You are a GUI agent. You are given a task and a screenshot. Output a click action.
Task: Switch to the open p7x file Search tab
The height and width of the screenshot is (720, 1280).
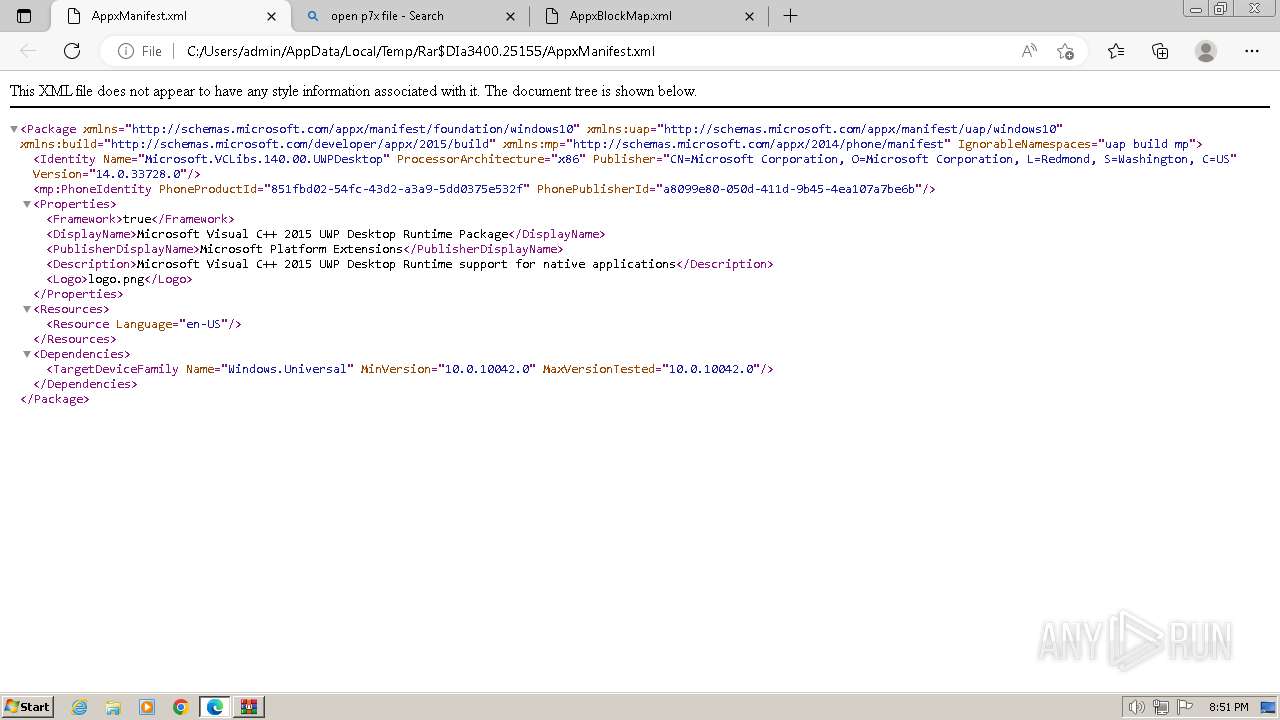[x=410, y=16]
